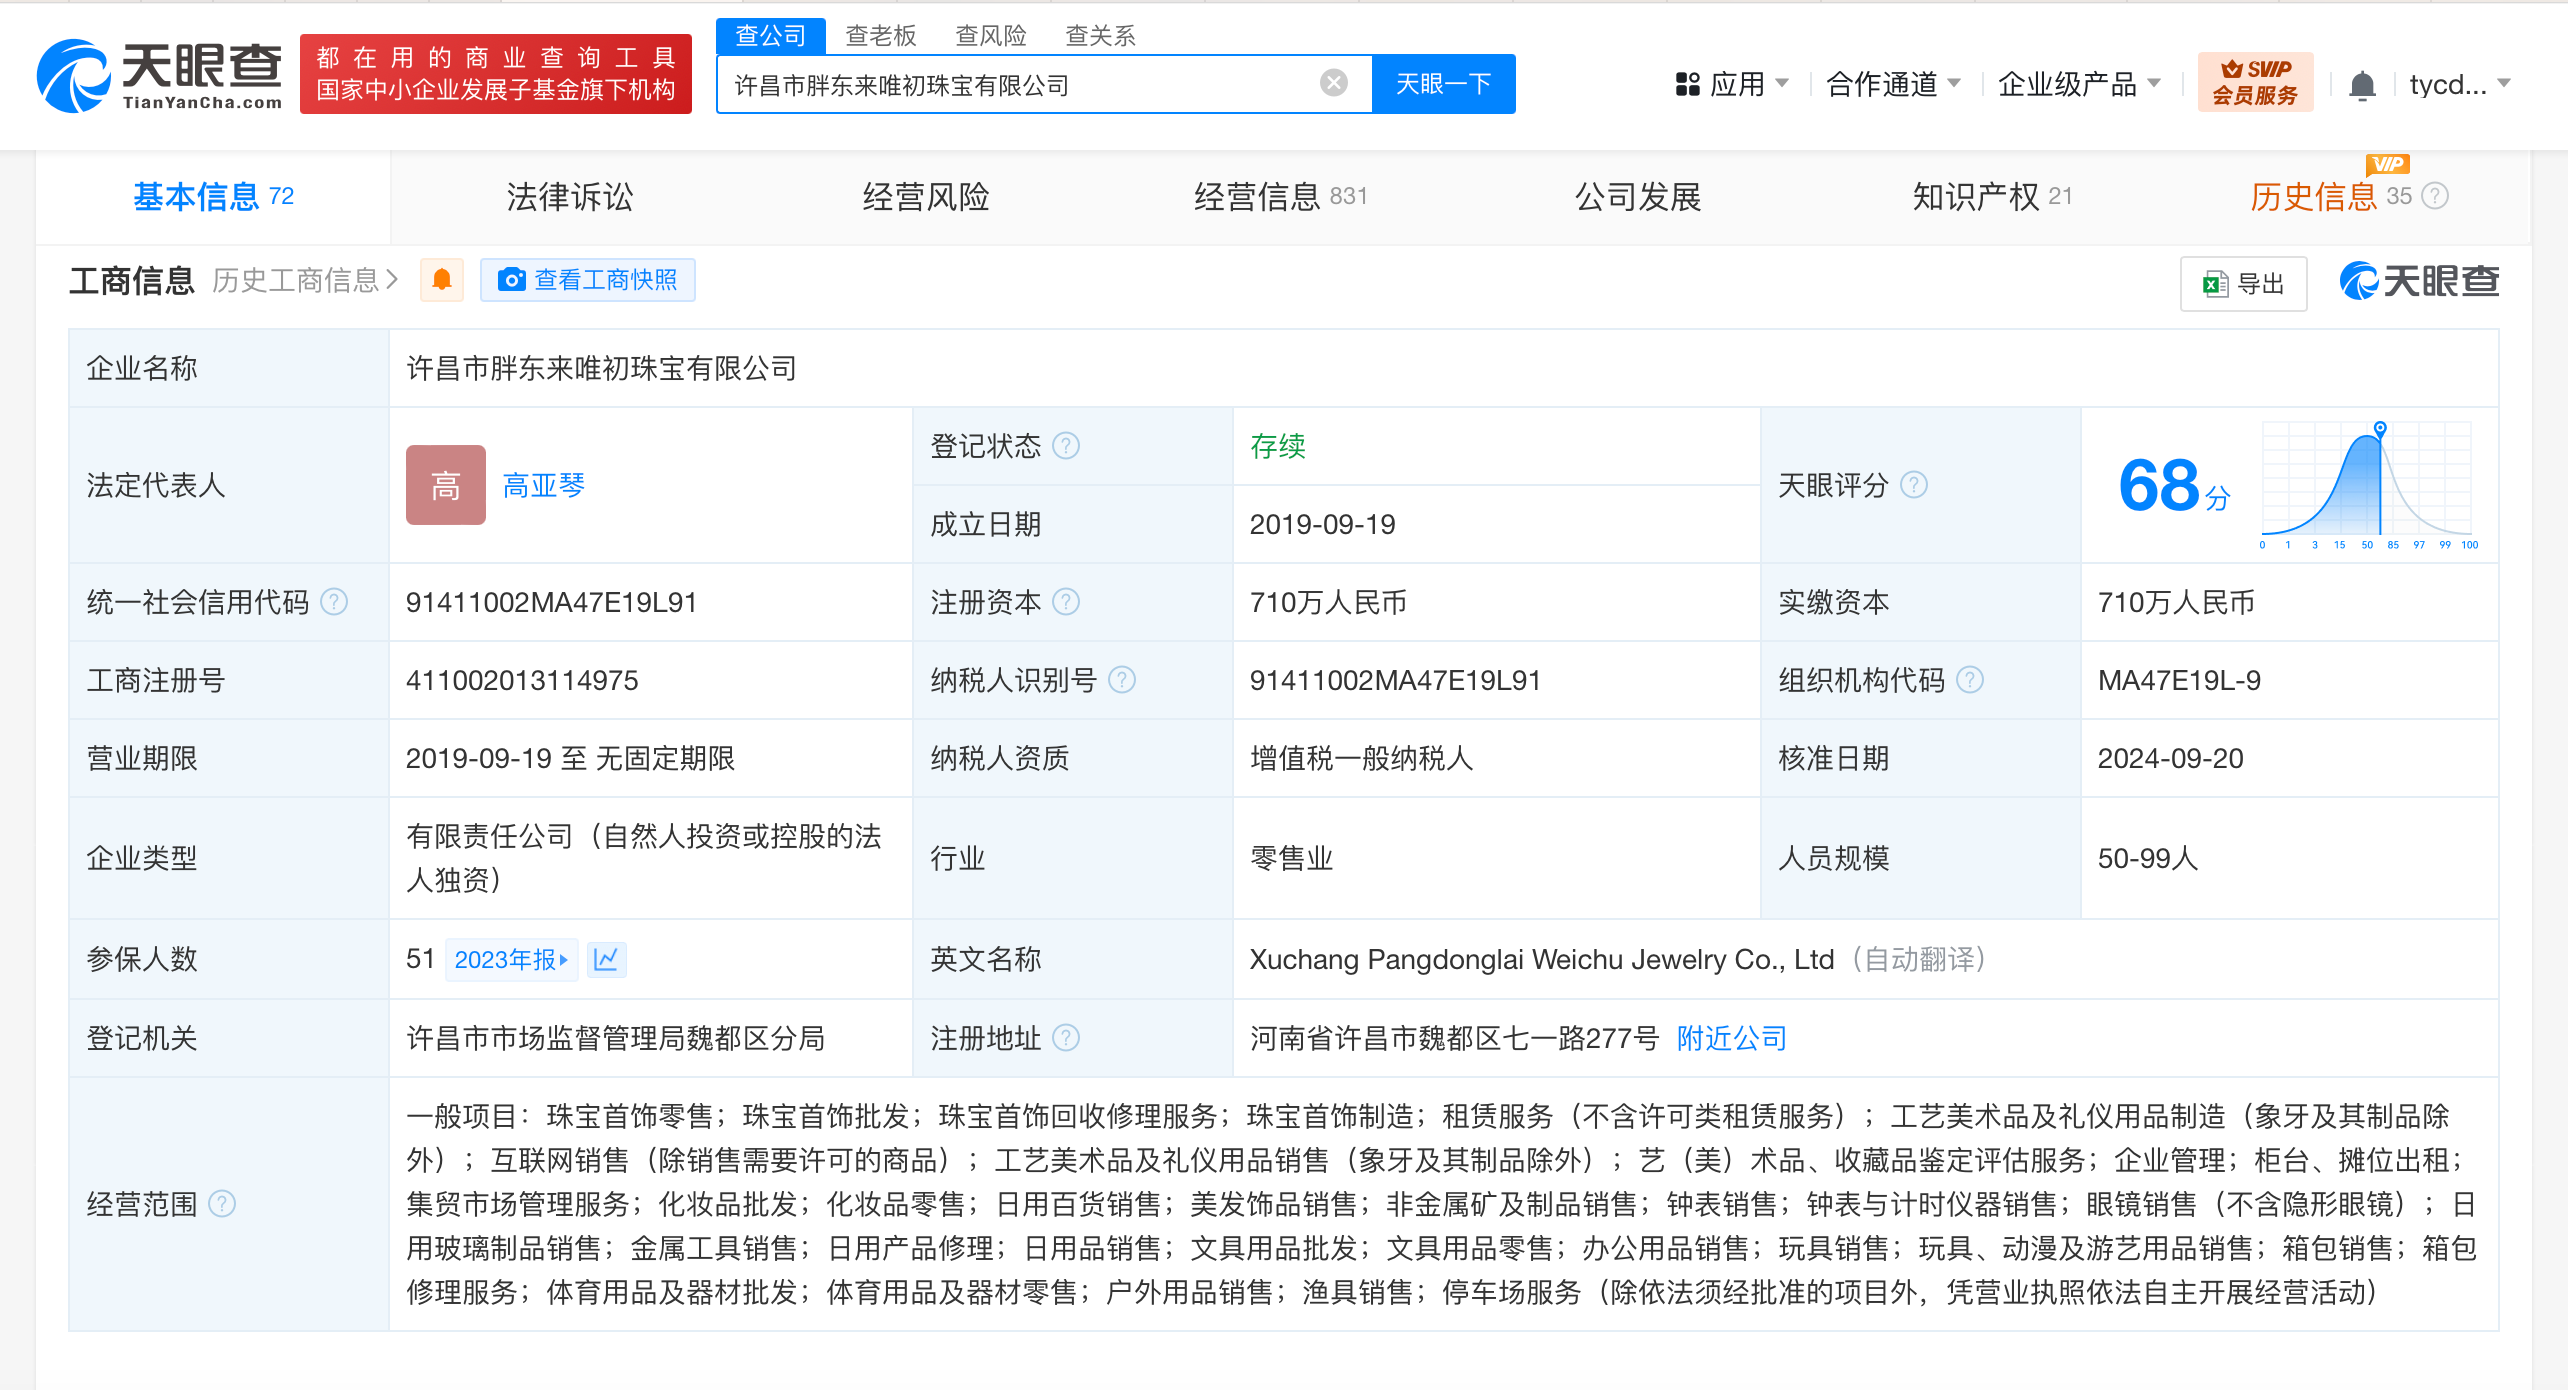The height and width of the screenshot is (1390, 2568).
Task: Click the orange alert bell beside 历史工商信息
Action: [x=442, y=280]
